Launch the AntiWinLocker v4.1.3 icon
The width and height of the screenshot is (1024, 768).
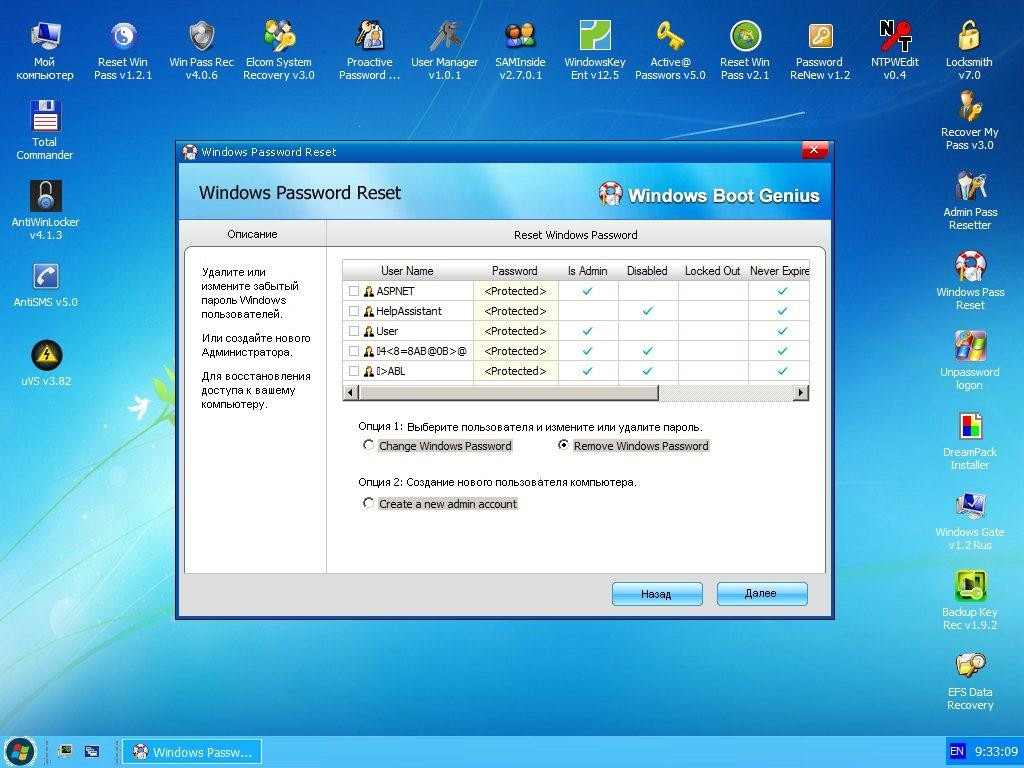45,210
